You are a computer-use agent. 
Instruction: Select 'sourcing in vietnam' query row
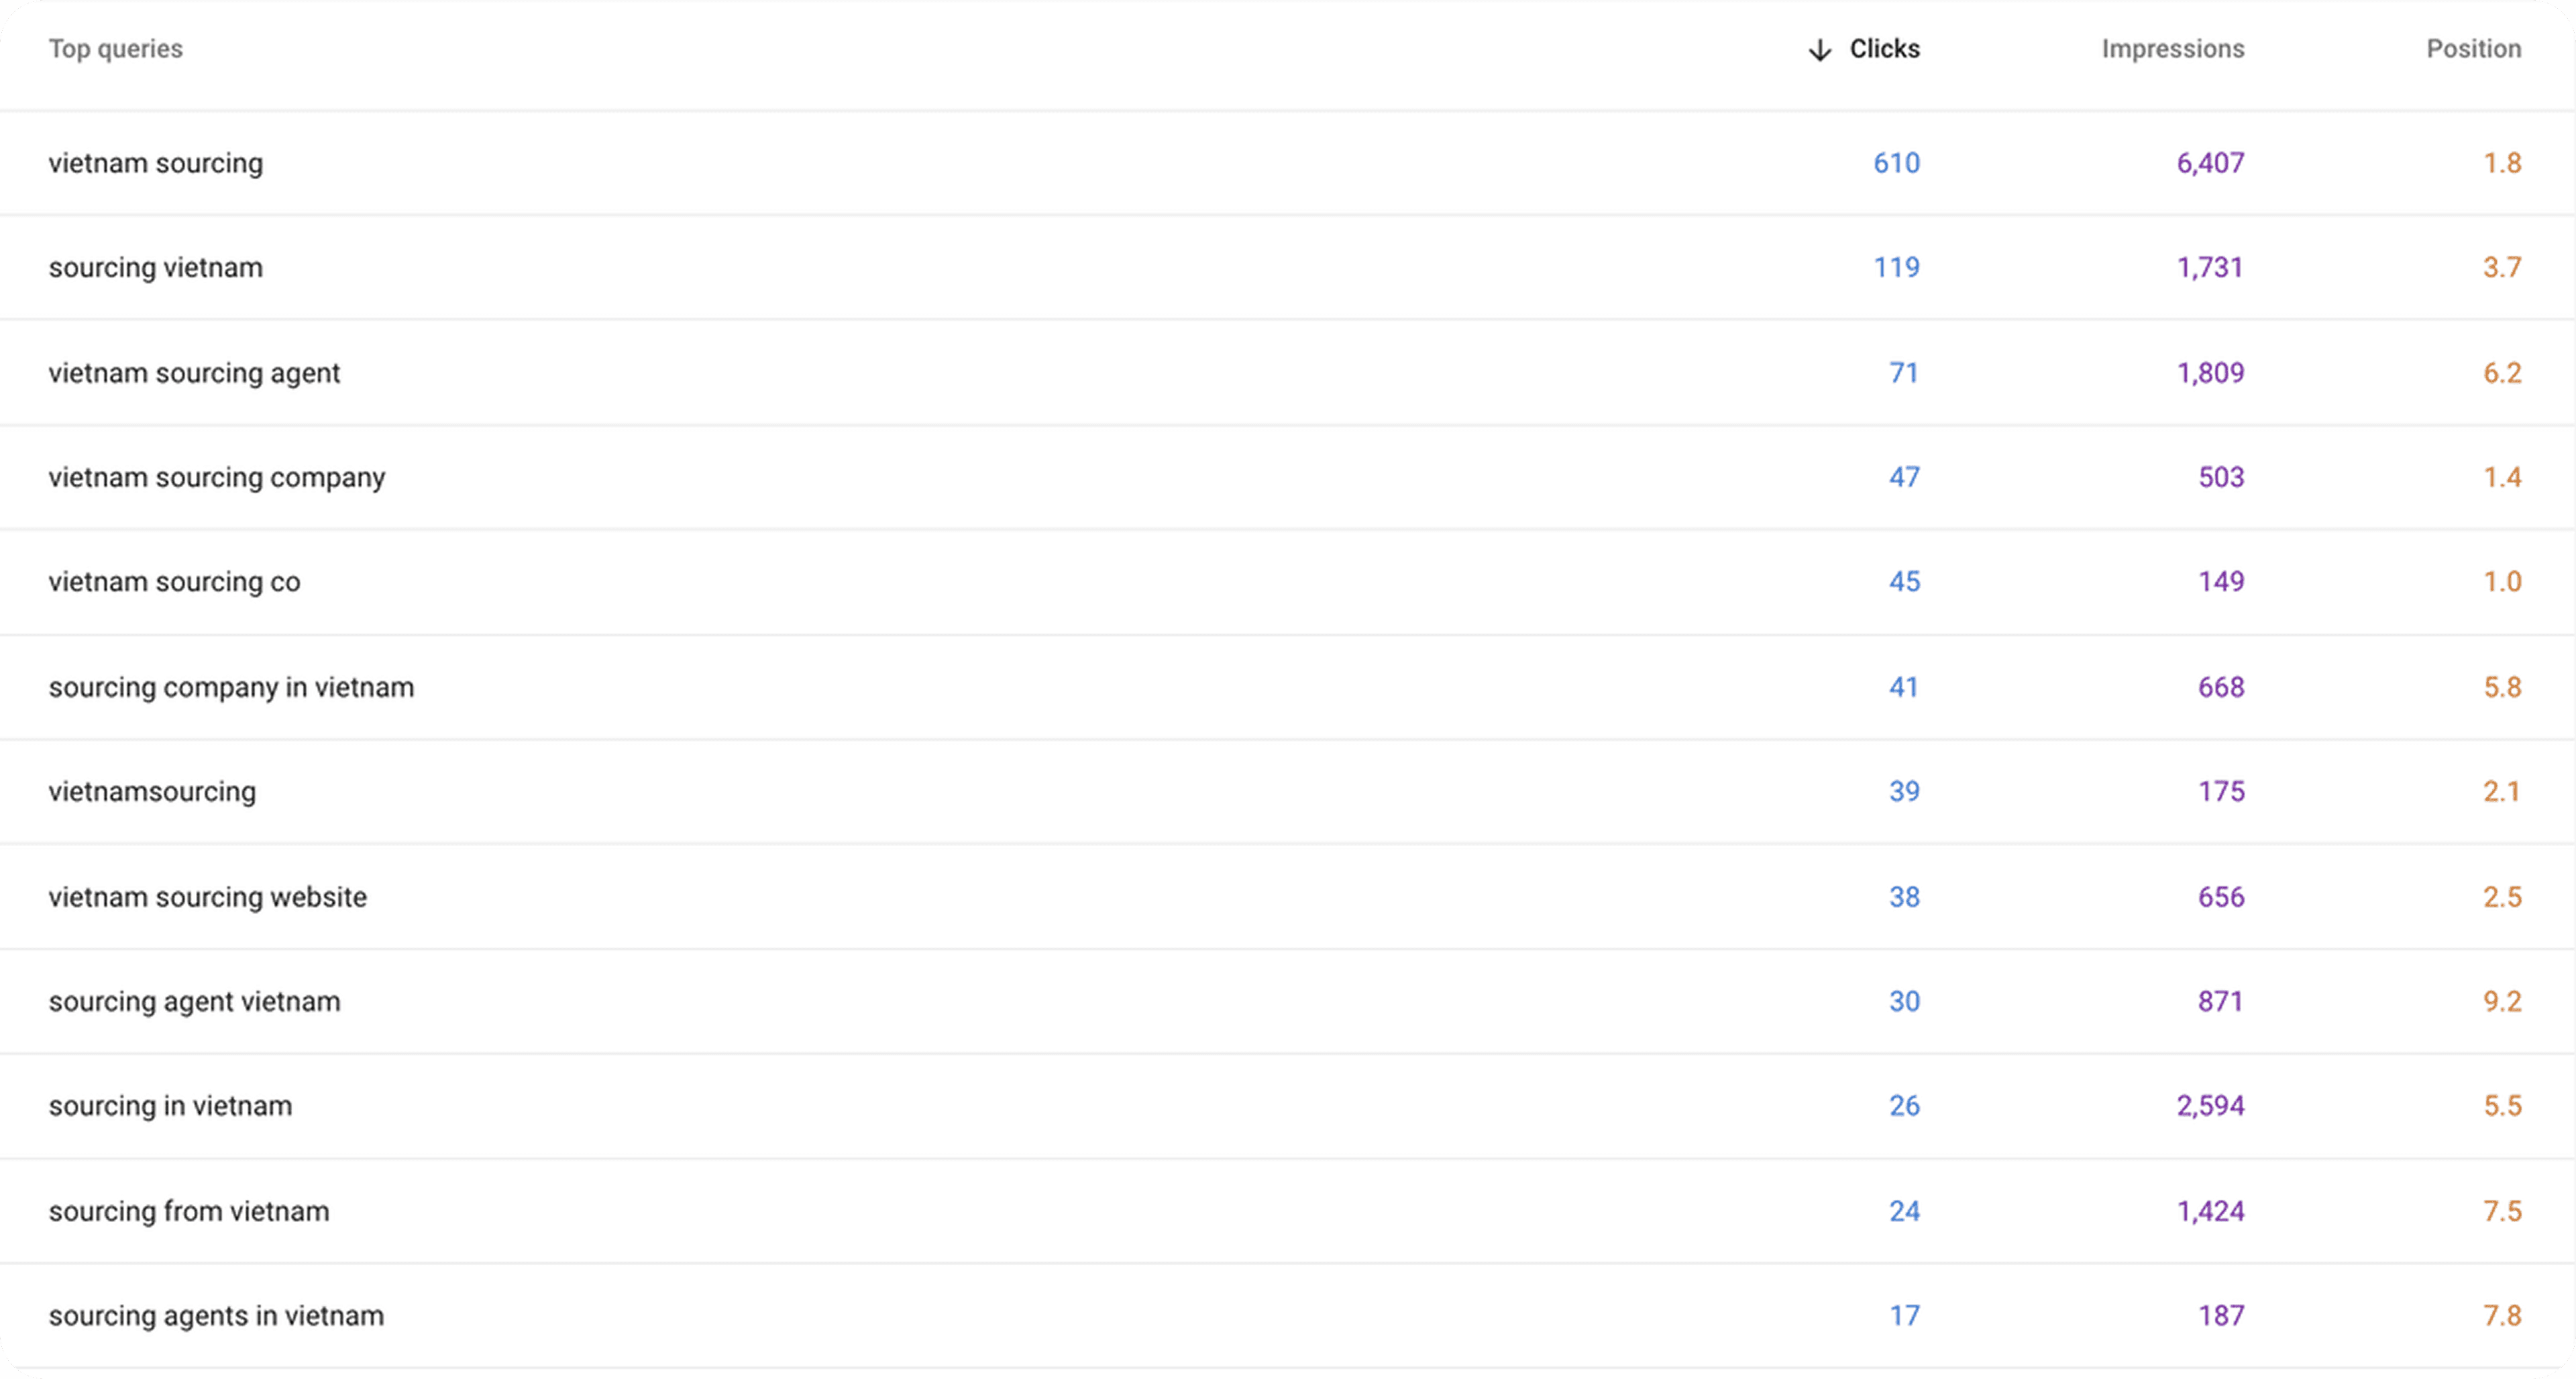coord(170,1106)
